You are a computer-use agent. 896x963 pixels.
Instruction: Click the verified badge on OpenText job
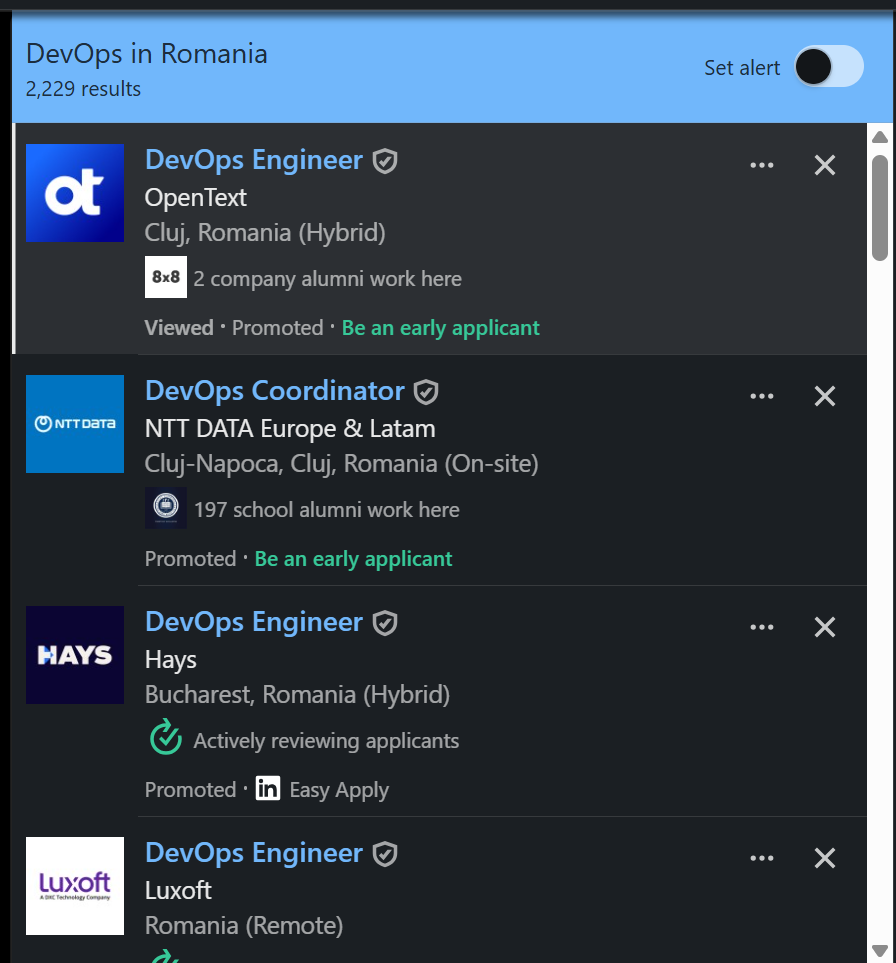pos(385,162)
